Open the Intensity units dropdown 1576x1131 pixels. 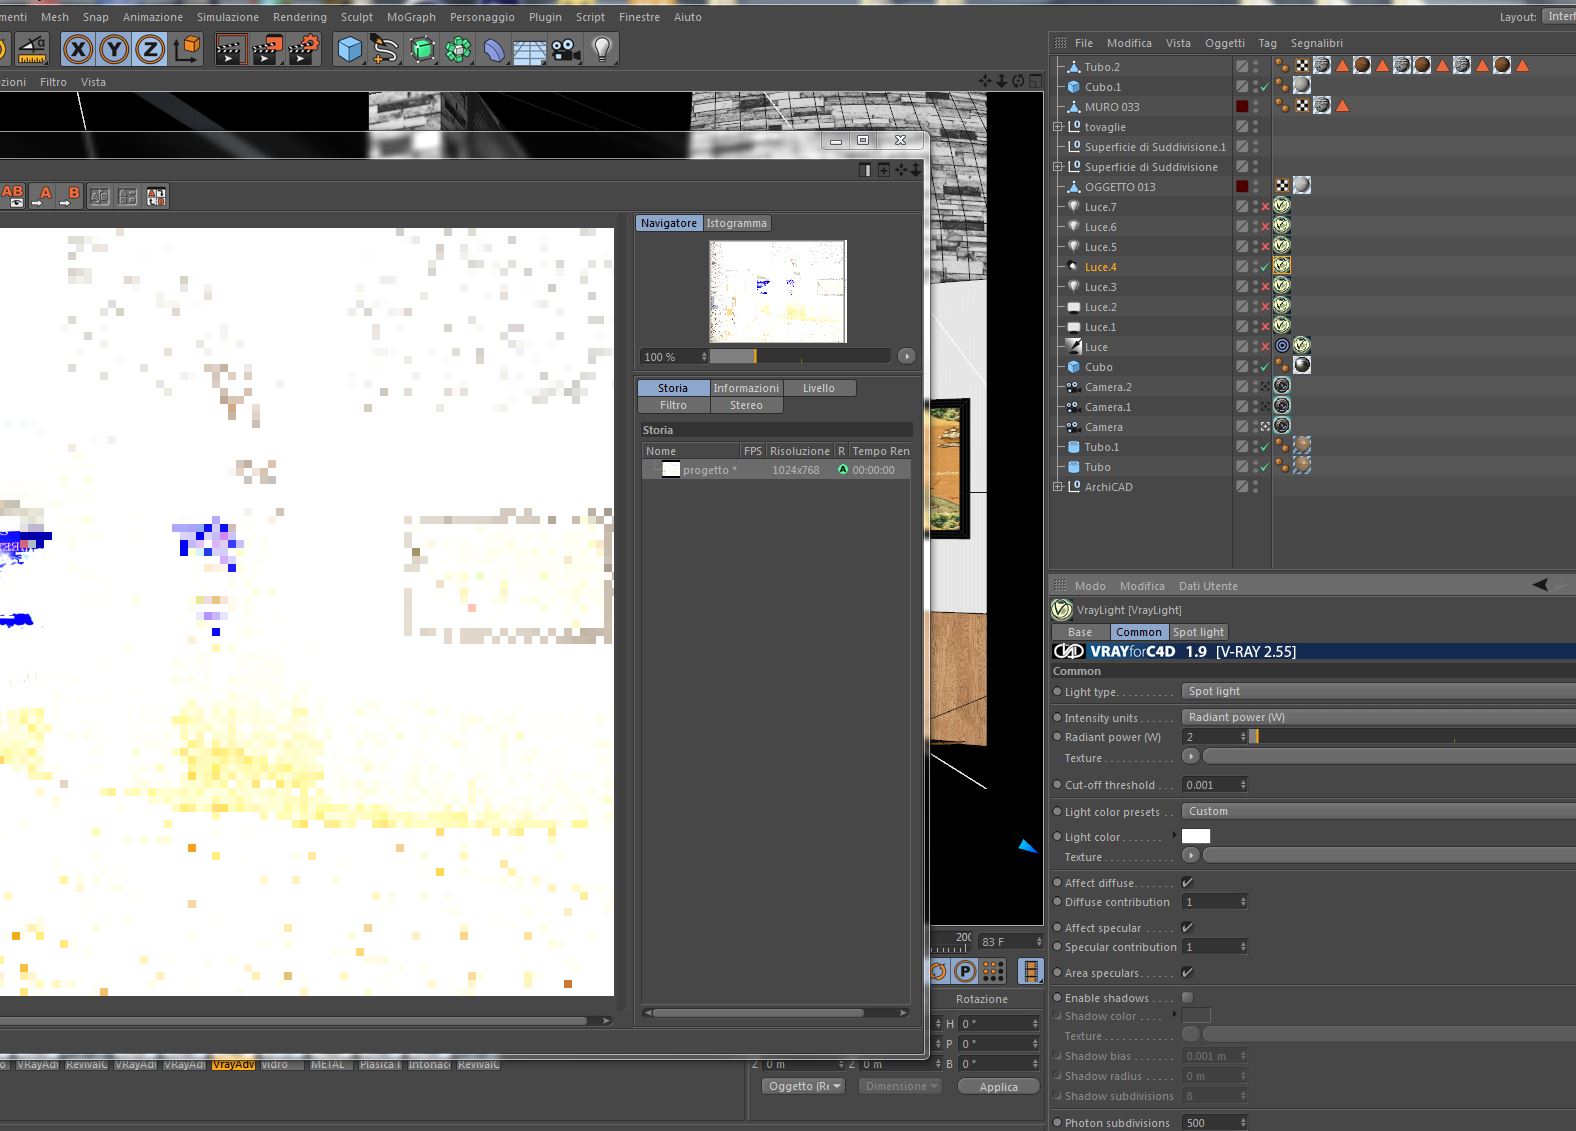pos(1378,717)
